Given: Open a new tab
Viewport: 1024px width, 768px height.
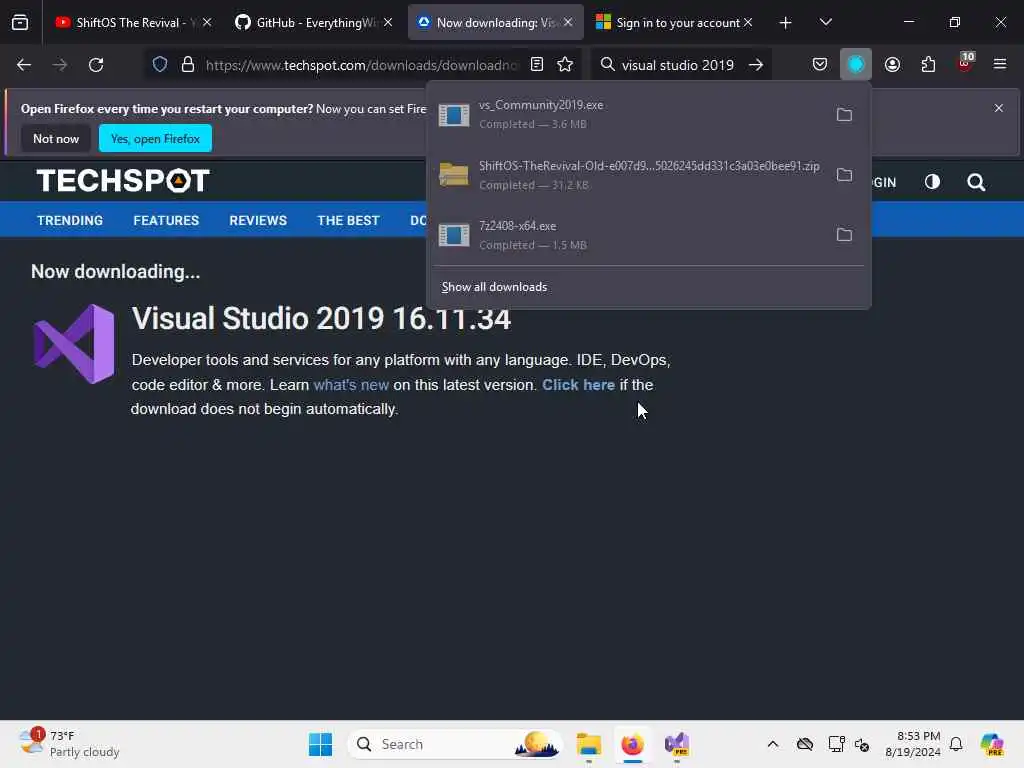Looking at the screenshot, I should point(786,23).
